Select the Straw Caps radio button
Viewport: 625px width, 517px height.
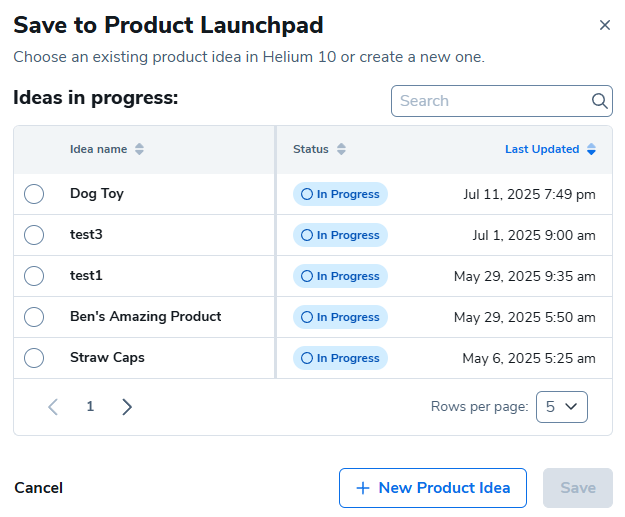34,358
